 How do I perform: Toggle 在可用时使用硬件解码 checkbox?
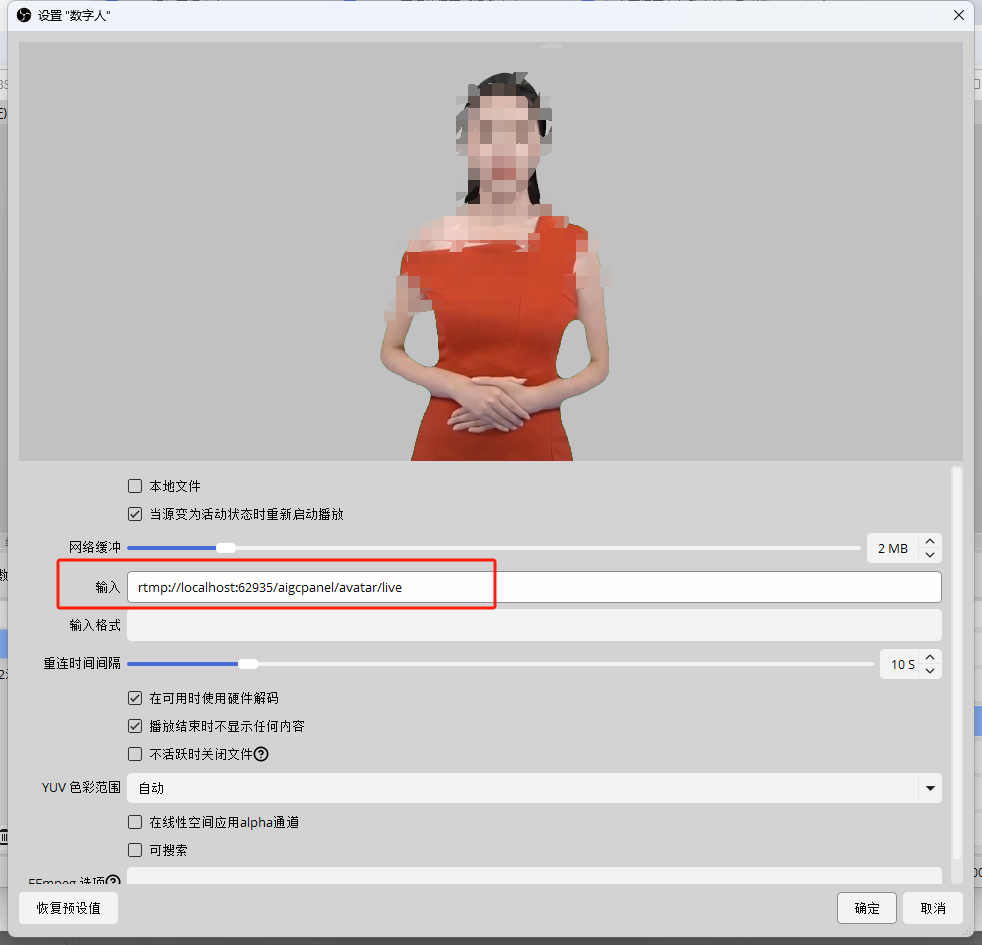click(x=135, y=698)
